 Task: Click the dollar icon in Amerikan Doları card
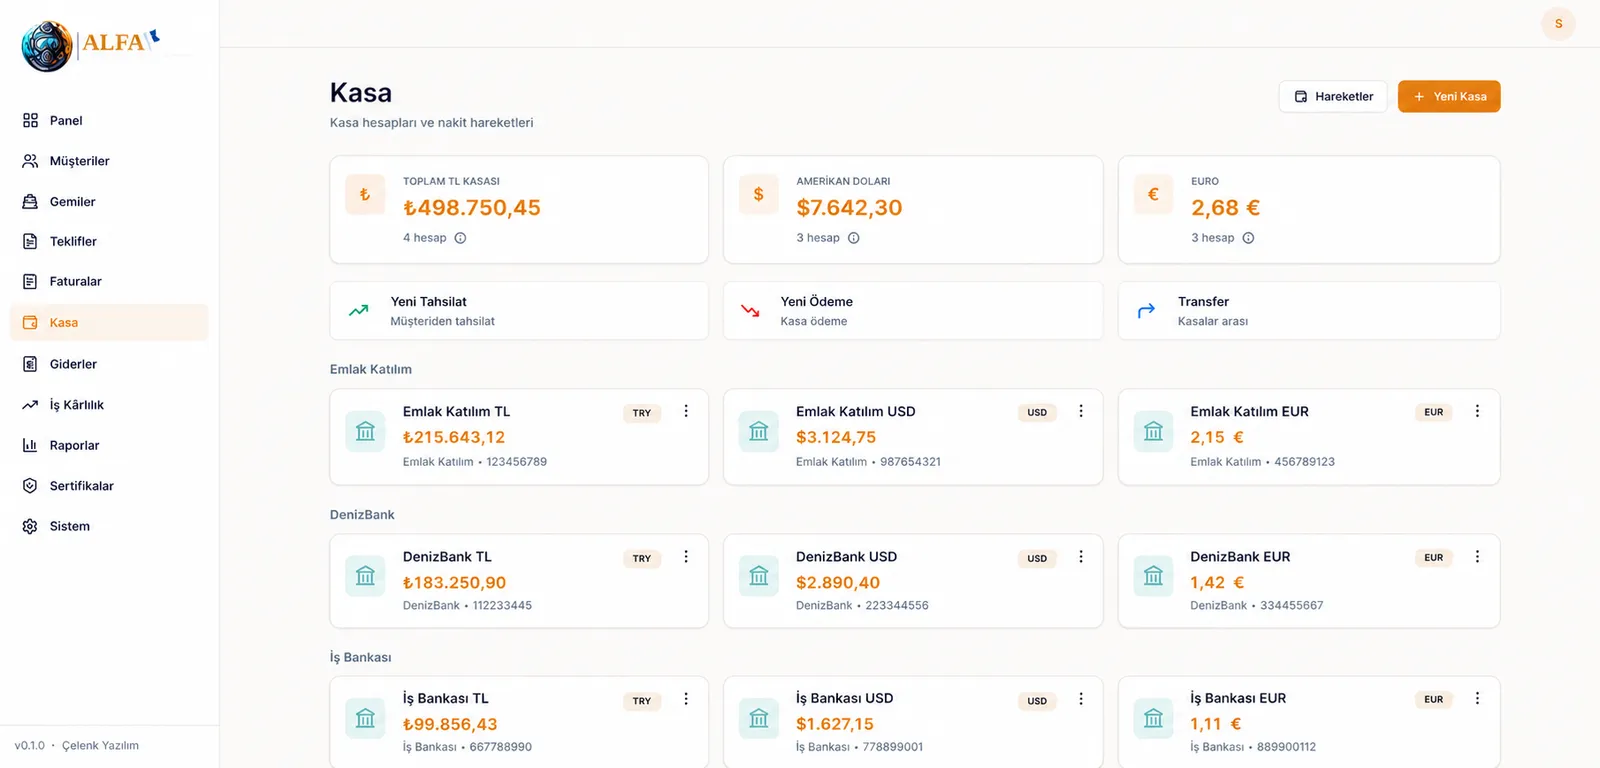tap(759, 194)
